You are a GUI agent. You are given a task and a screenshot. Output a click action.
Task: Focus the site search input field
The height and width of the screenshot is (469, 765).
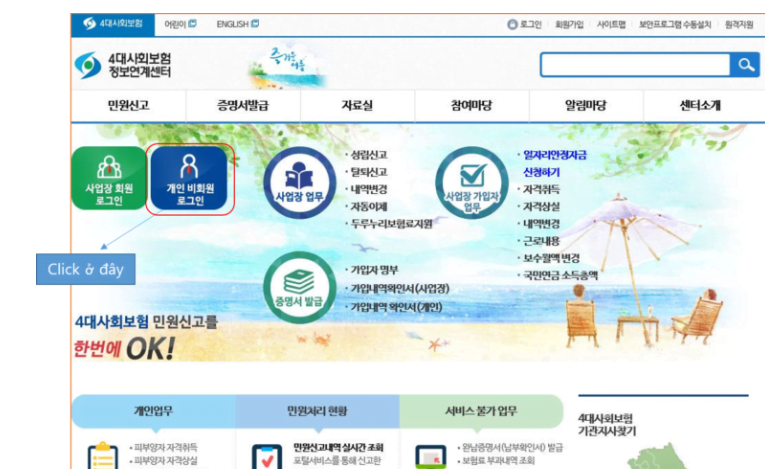click(x=635, y=65)
